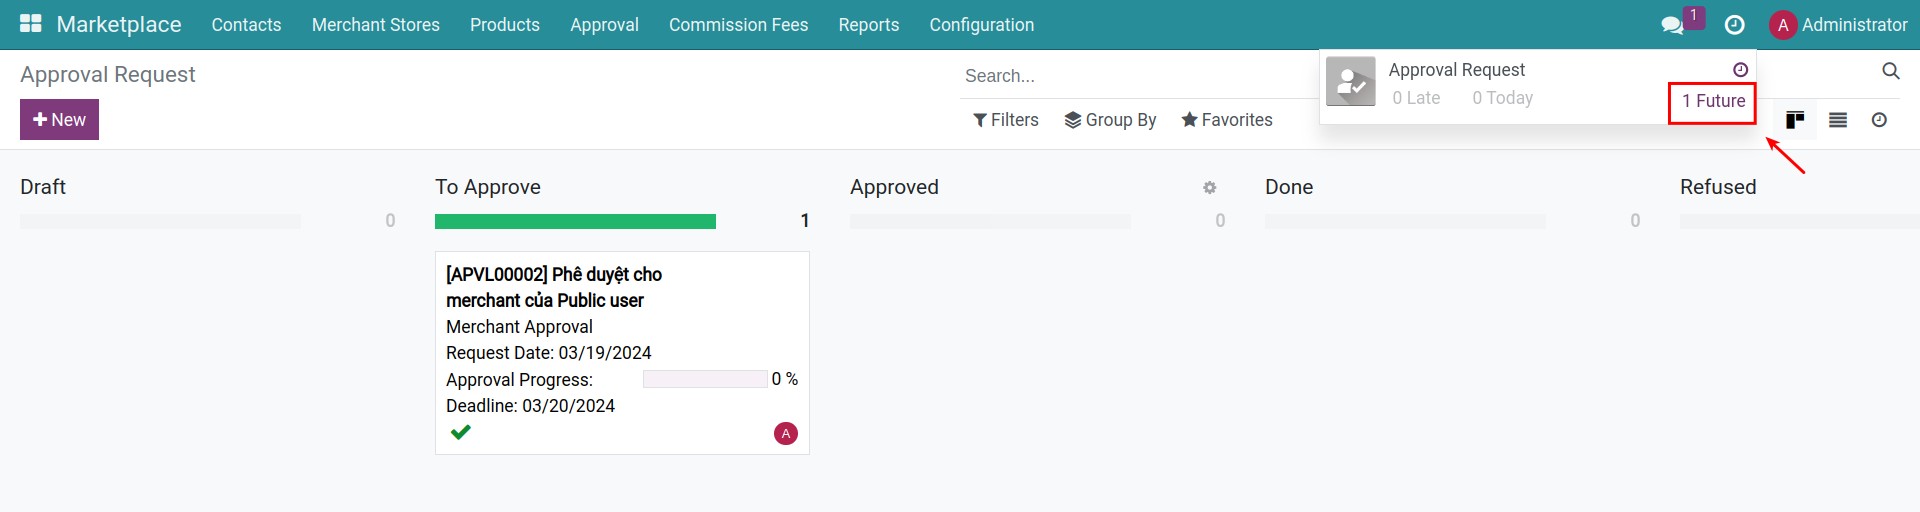
Task: Click the Draft column progress bar
Action: pos(160,221)
